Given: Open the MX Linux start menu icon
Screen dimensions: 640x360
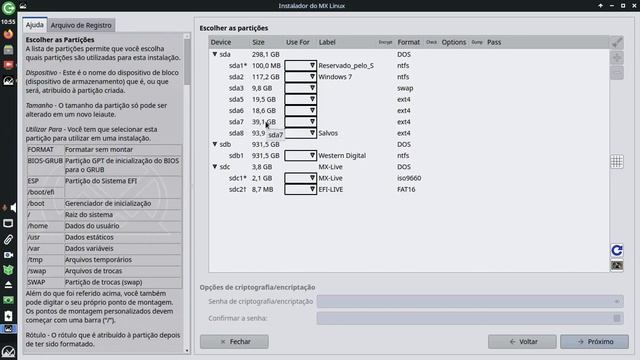Looking at the screenshot, I should pos(8,352).
